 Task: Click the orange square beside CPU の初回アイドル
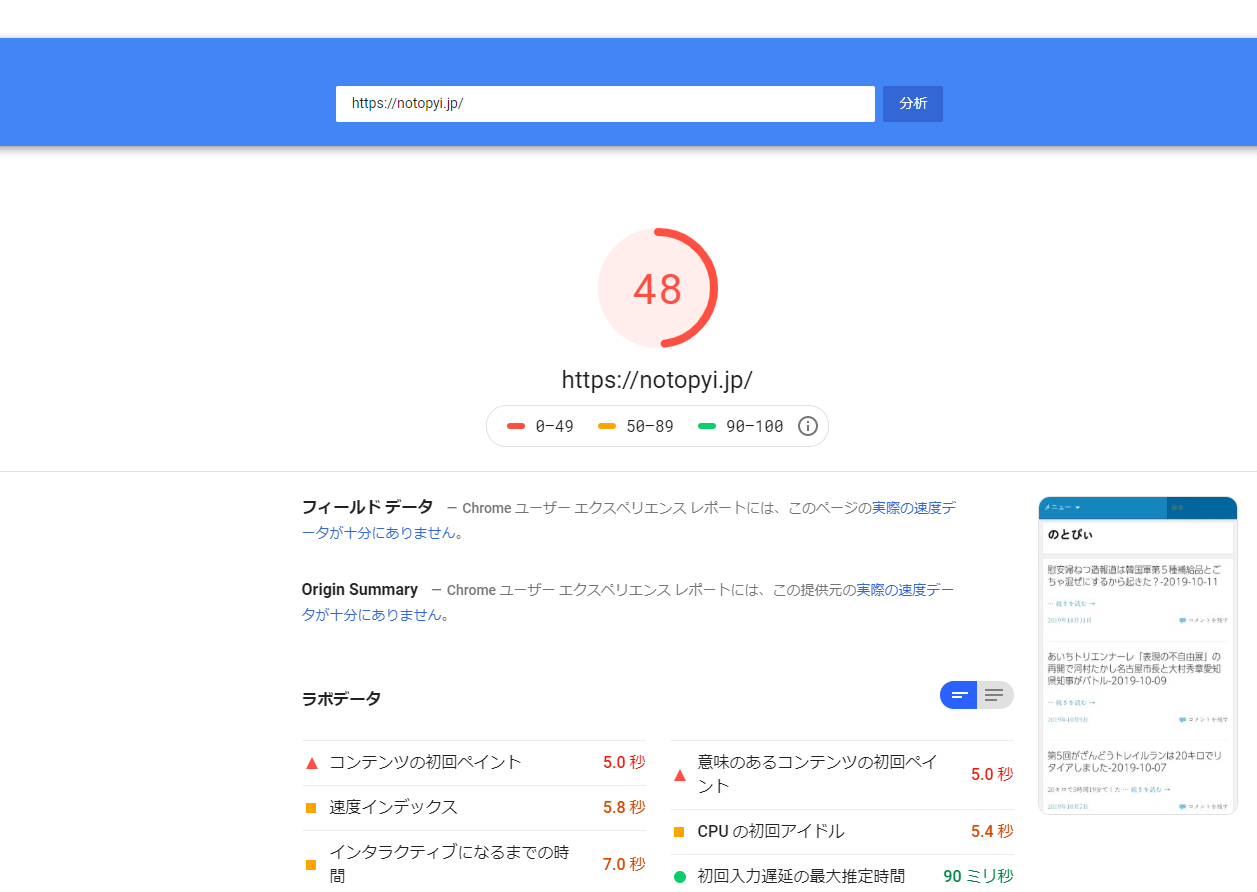(679, 832)
